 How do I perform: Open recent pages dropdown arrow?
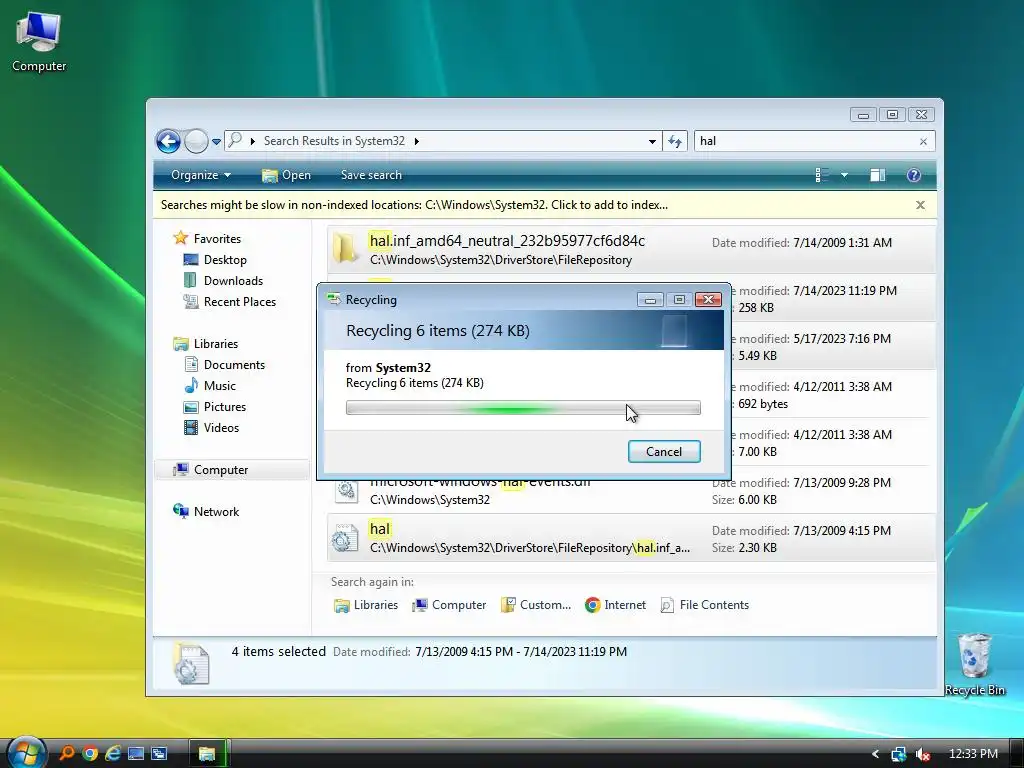pyautogui.click(x=216, y=142)
